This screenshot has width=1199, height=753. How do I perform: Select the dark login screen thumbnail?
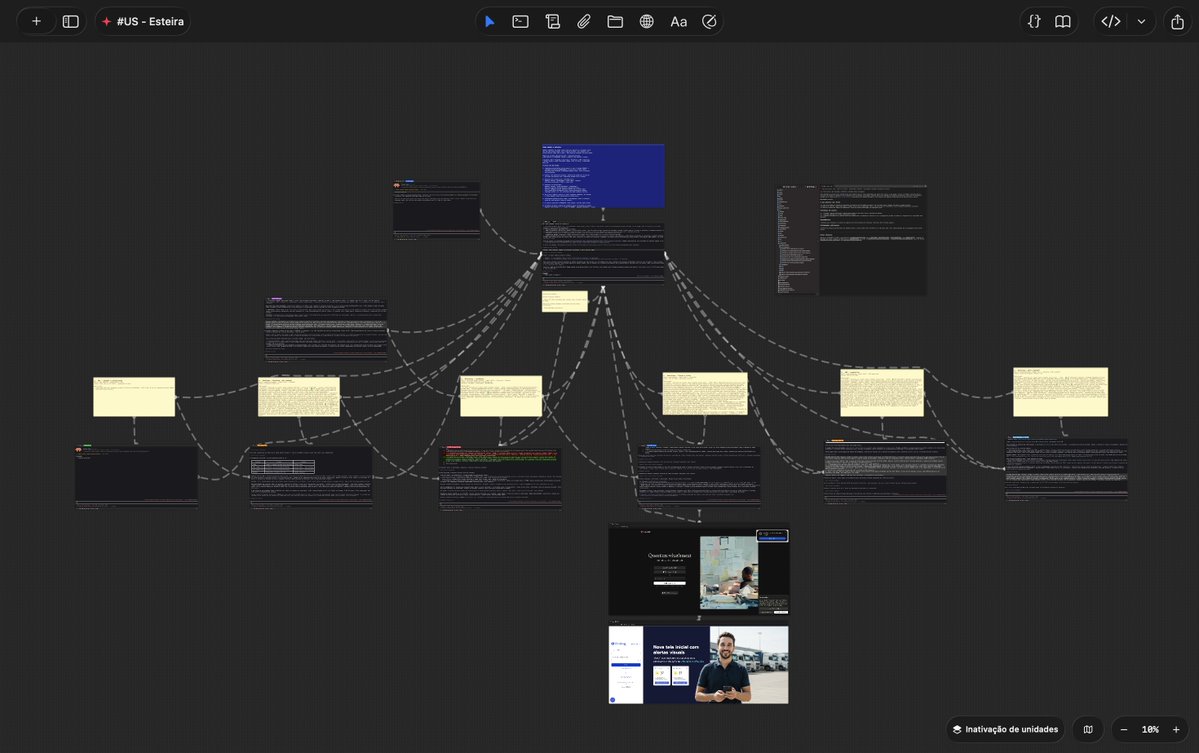[x=698, y=569]
